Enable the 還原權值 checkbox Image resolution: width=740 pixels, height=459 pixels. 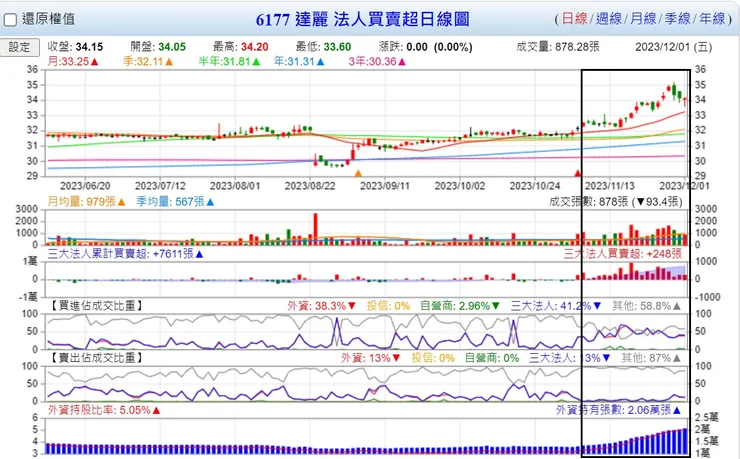pyautogui.click(x=10, y=20)
